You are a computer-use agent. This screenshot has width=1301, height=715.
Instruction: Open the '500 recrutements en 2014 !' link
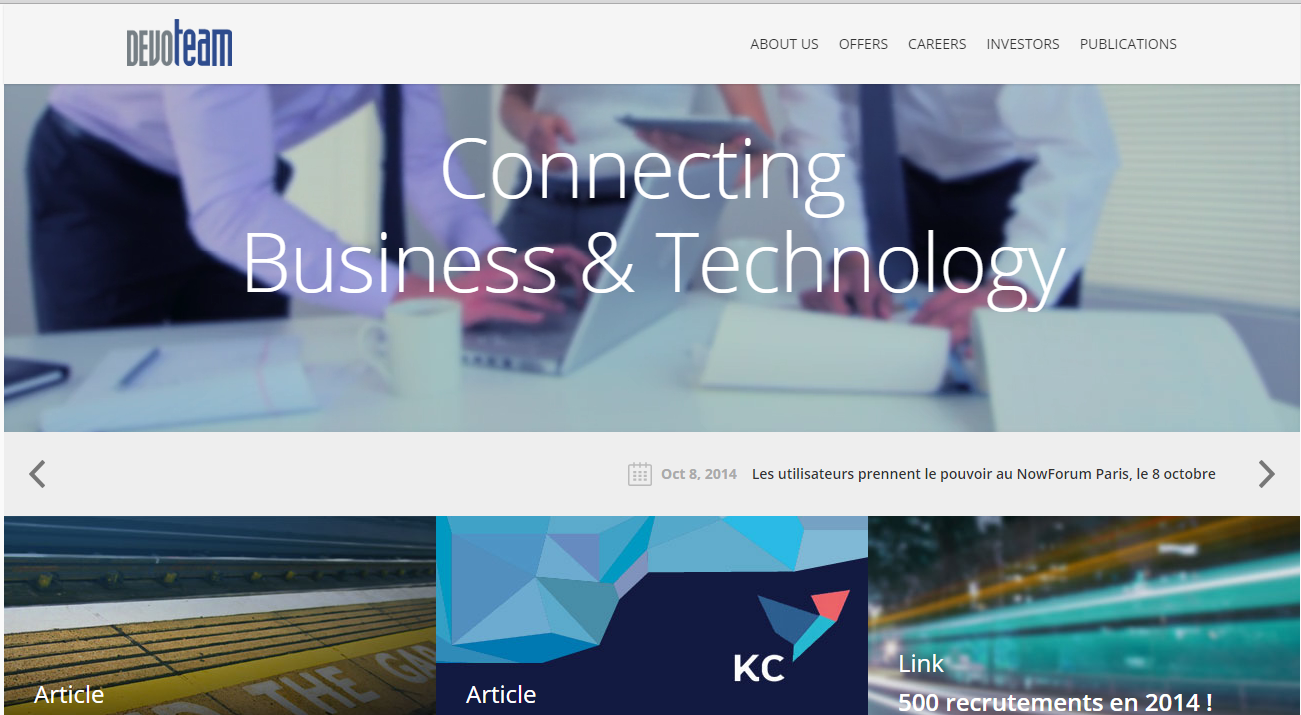pos(1055,702)
